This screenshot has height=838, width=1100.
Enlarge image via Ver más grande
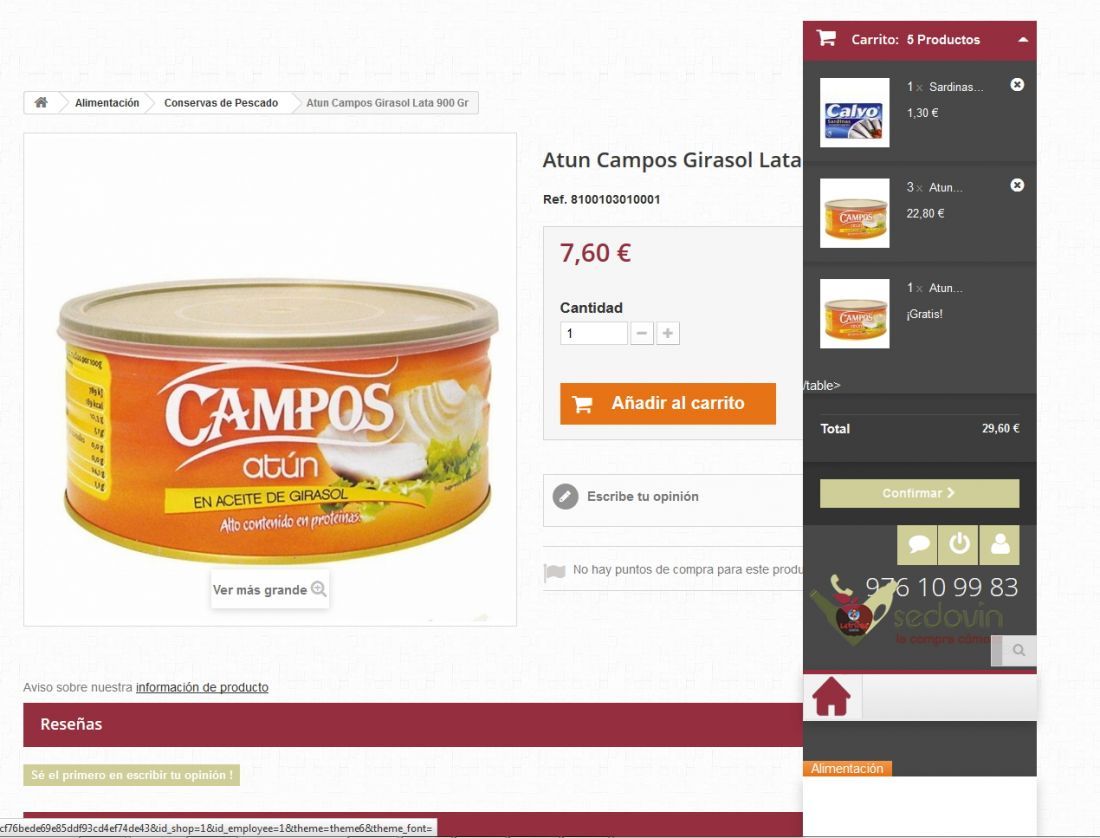click(269, 590)
